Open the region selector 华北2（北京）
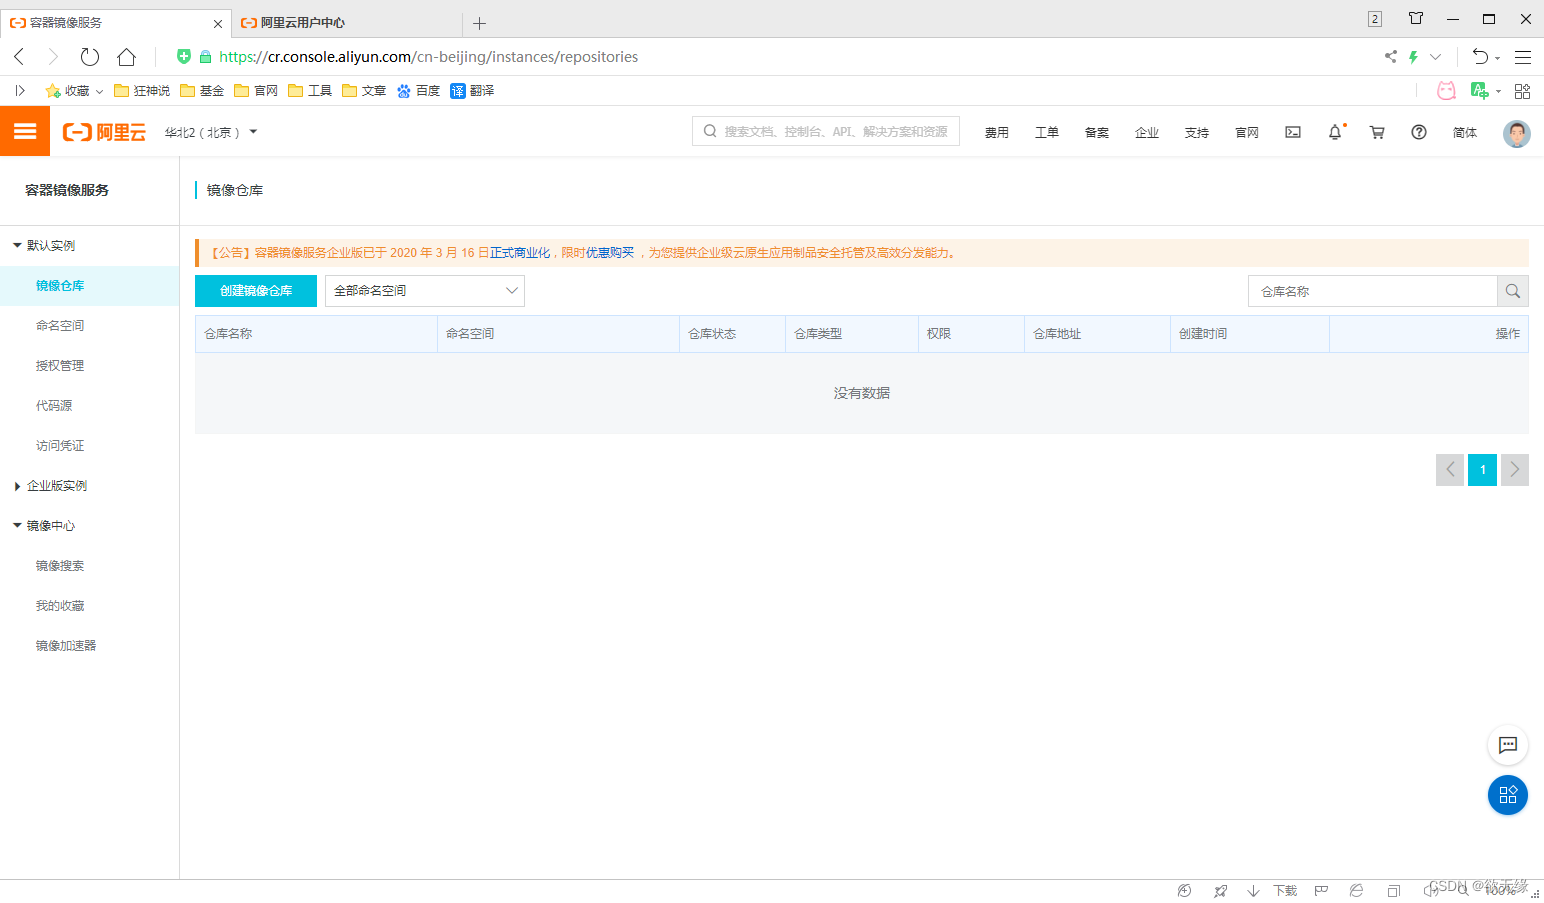 (x=211, y=132)
